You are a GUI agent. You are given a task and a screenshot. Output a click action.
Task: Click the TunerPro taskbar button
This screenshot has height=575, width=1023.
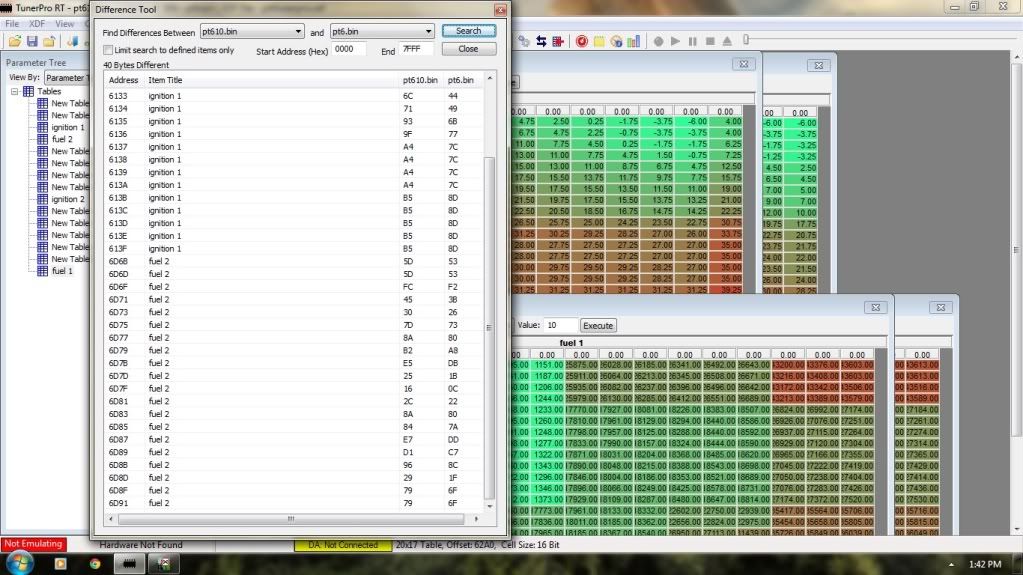(x=129, y=564)
